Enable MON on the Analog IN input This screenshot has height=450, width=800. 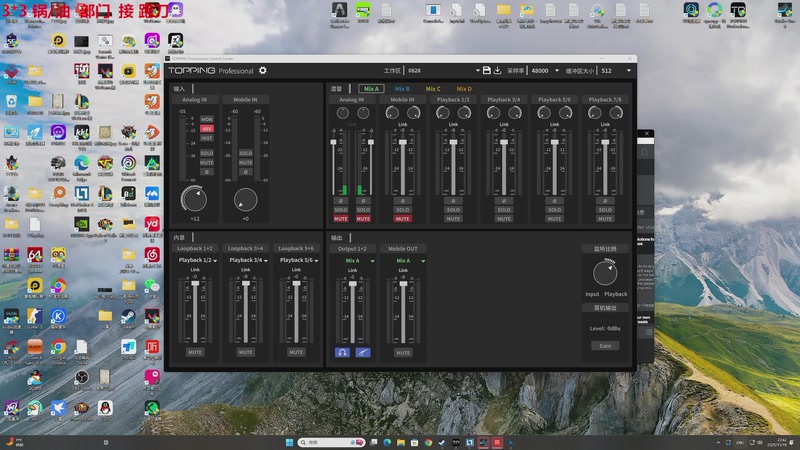point(206,119)
